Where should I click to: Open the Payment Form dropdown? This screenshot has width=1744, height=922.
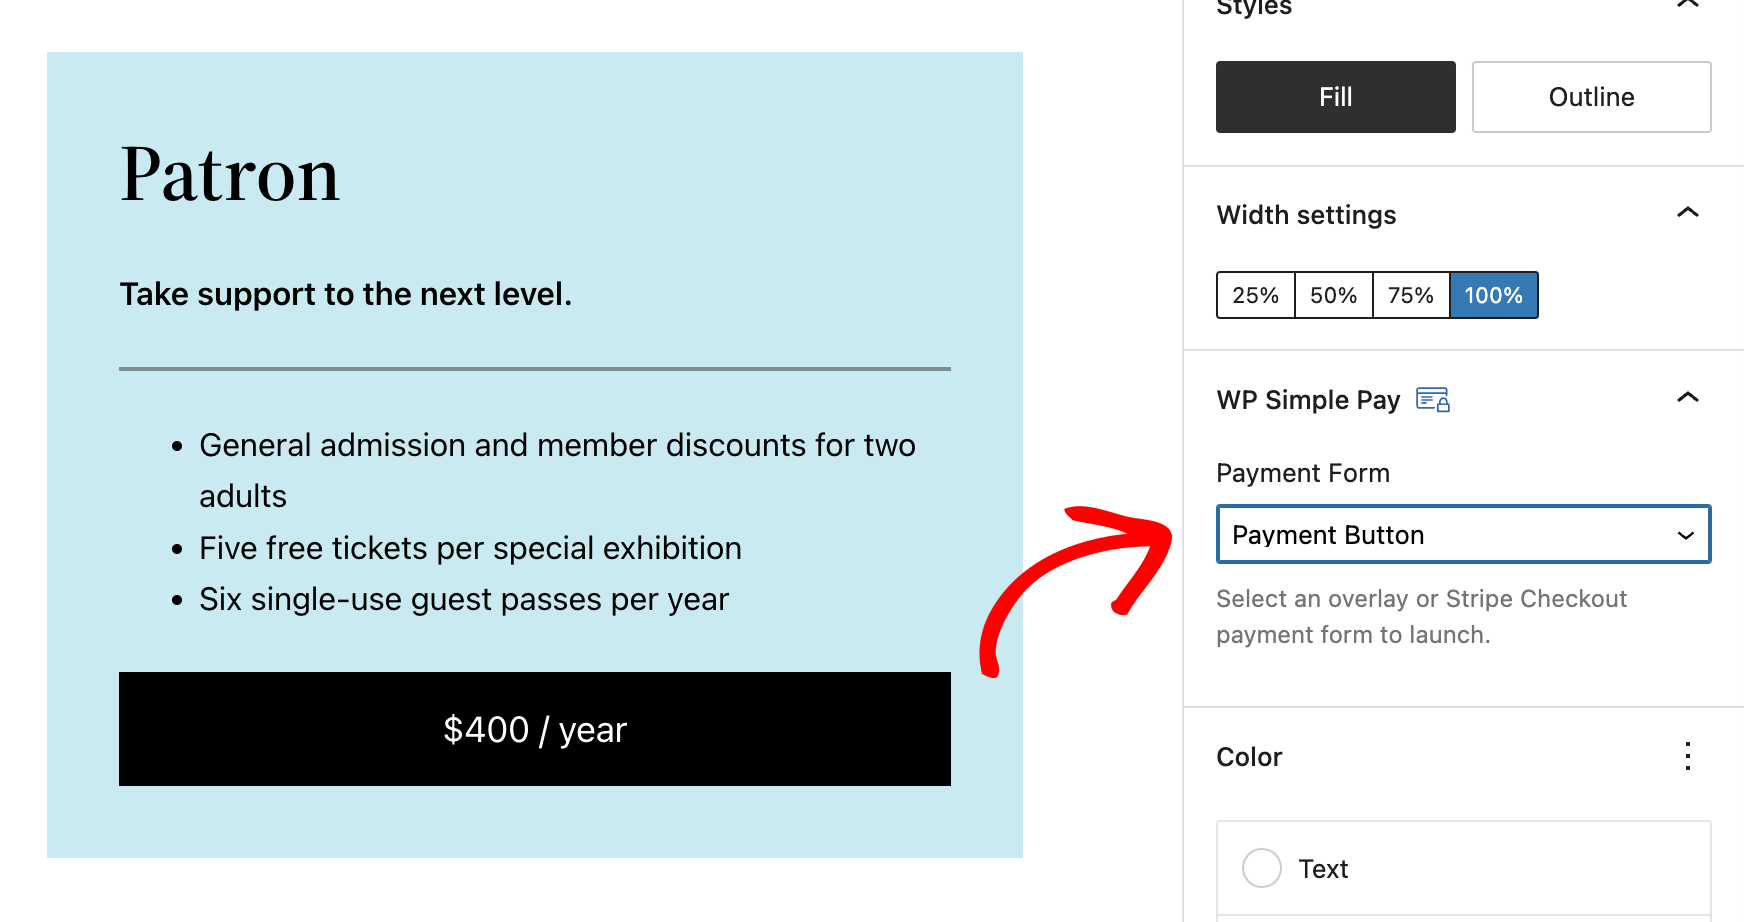click(1463, 535)
